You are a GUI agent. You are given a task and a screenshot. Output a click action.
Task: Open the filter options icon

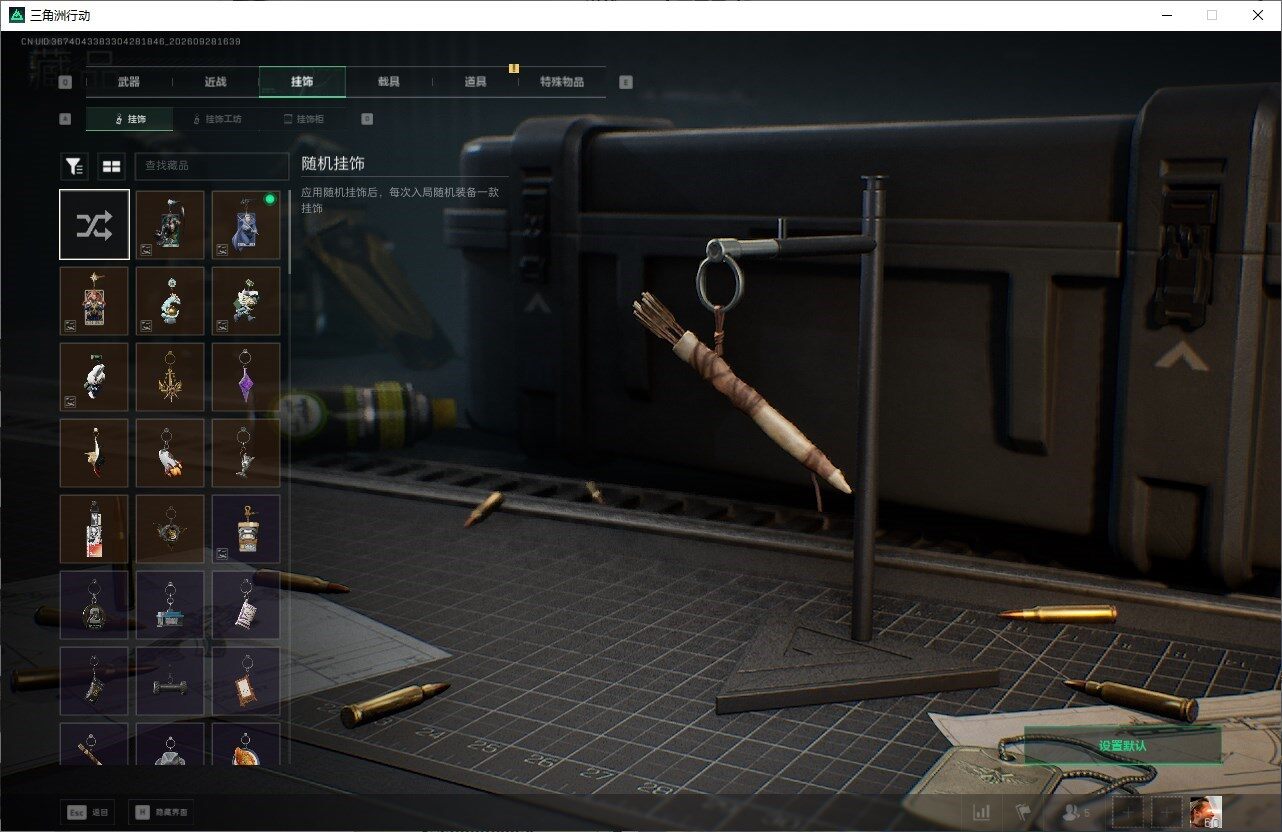74,167
